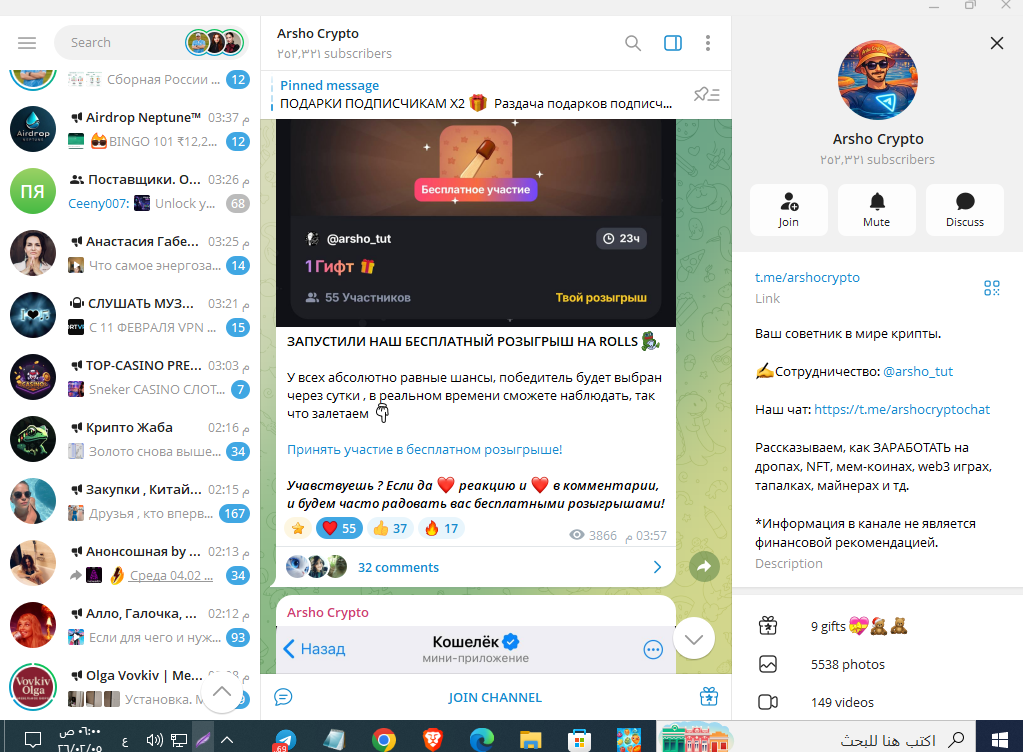Open the Pinned message banner
The height and width of the screenshot is (752, 1023).
(x=476, y=95)
